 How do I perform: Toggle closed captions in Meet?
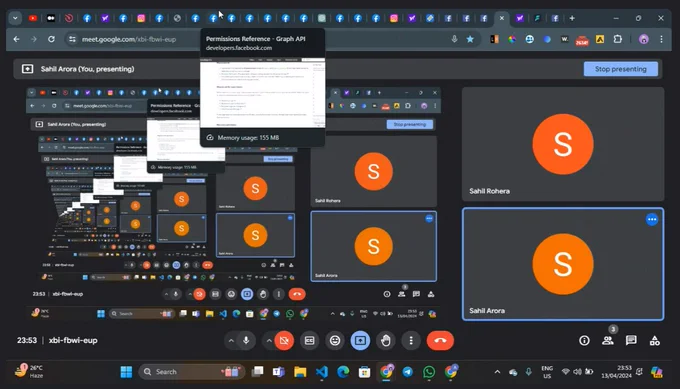click(309, 341)
